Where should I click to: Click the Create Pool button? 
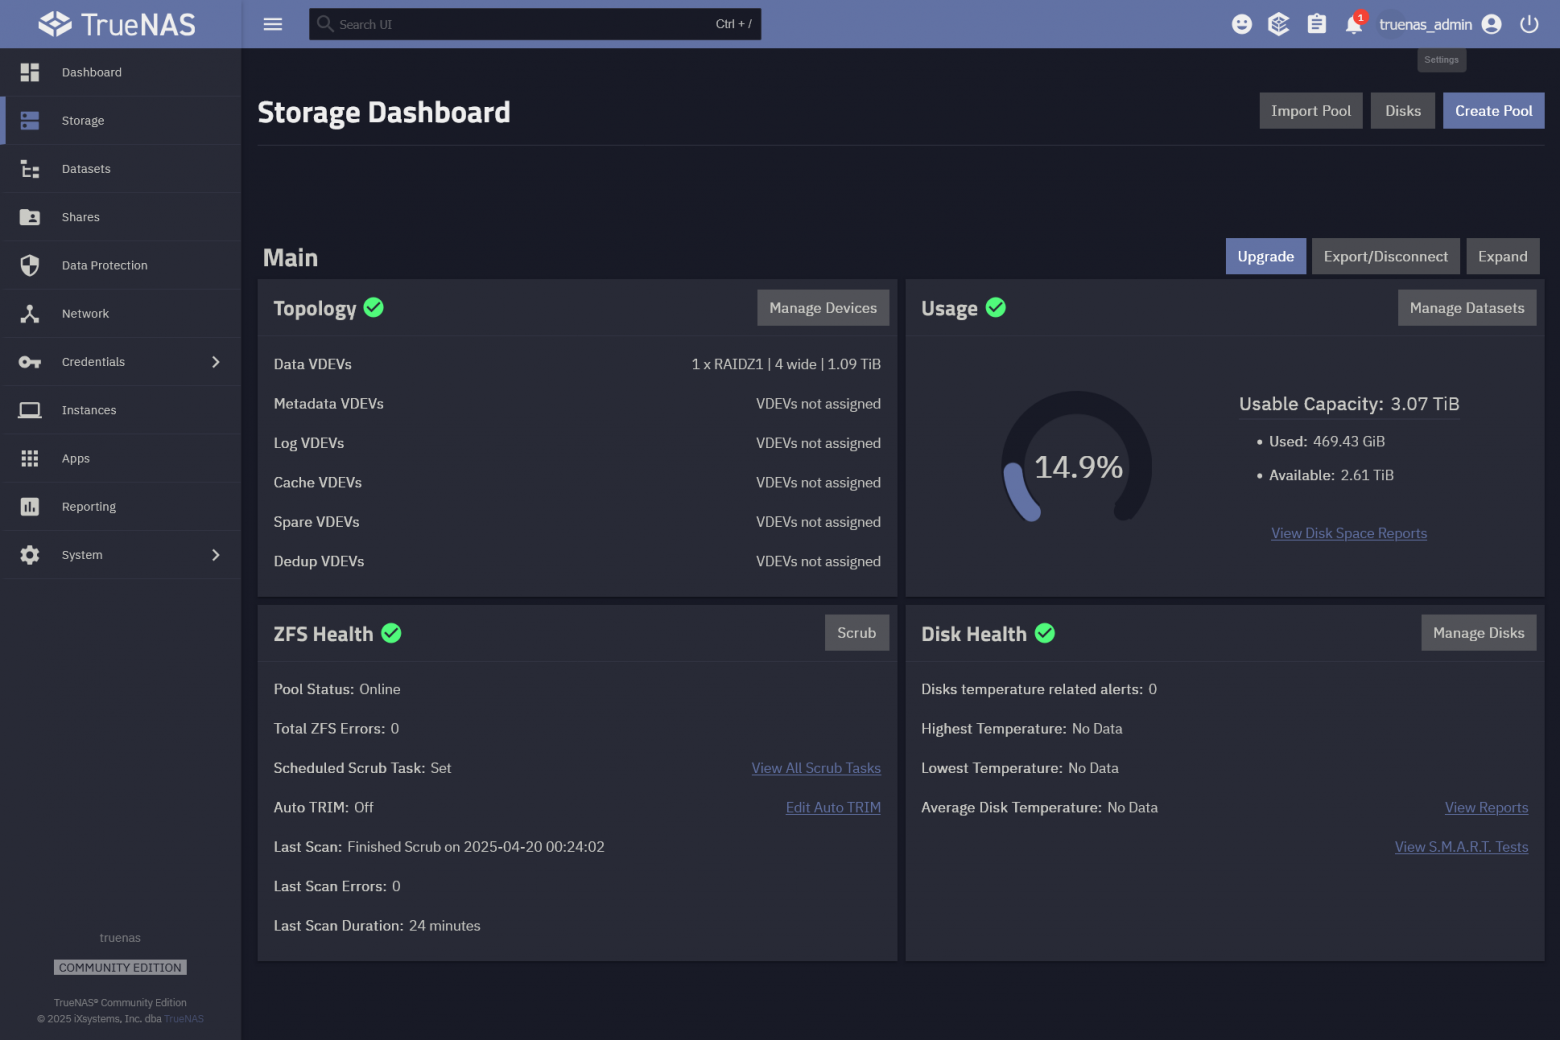1493,110
